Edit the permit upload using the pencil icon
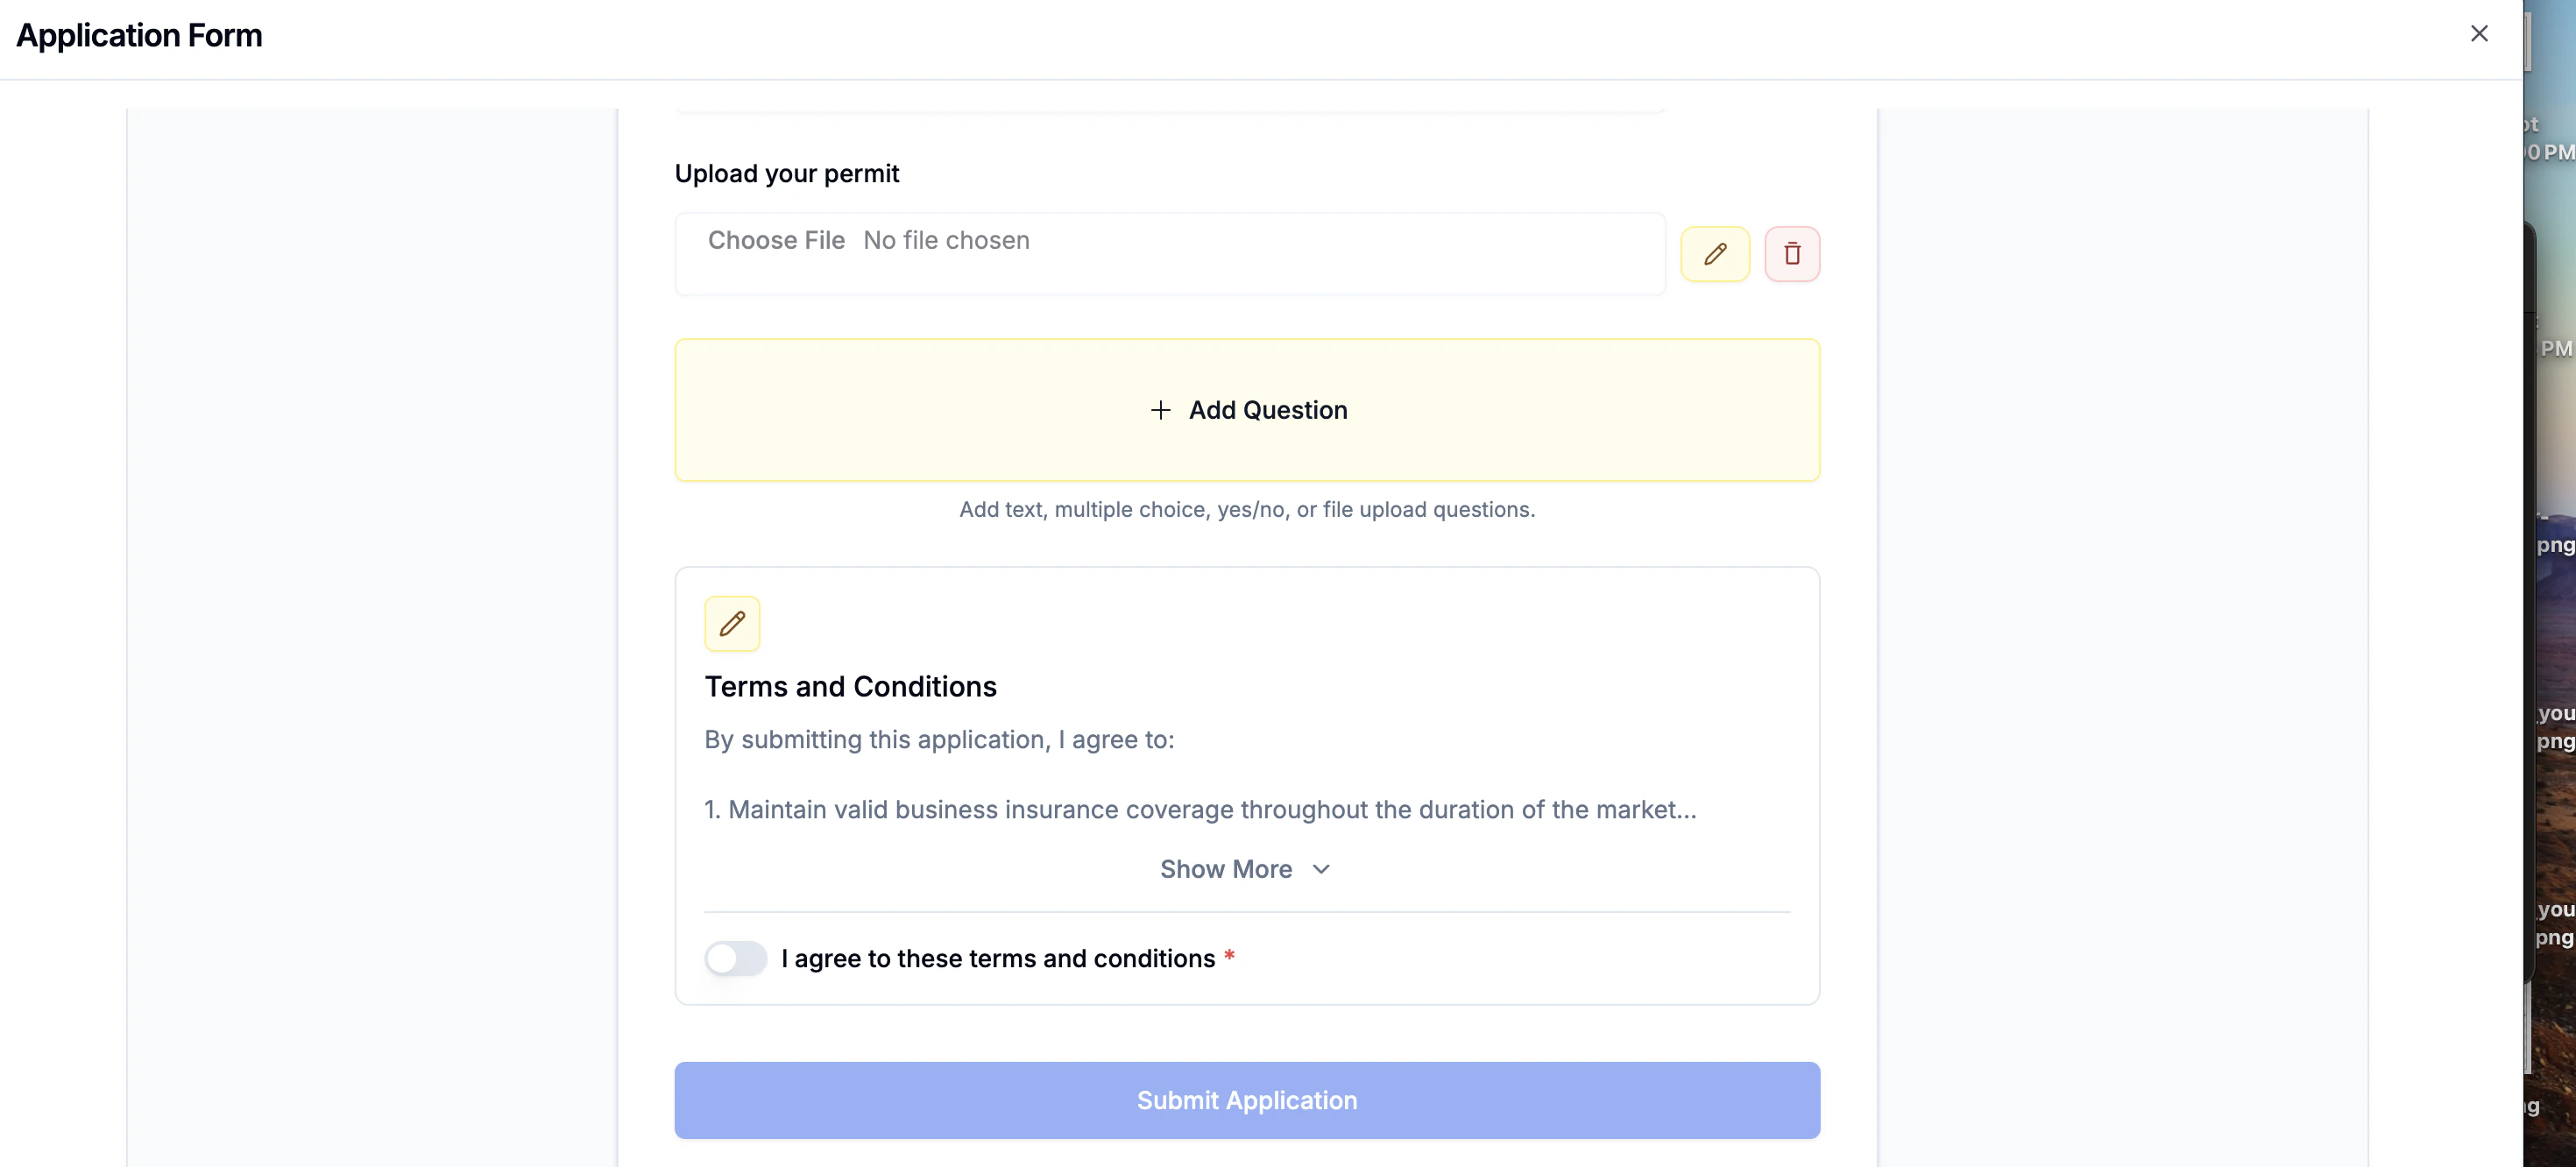Image resolution: width=2576 pixels, height=1167 pixels. (x=1714, y=253)
